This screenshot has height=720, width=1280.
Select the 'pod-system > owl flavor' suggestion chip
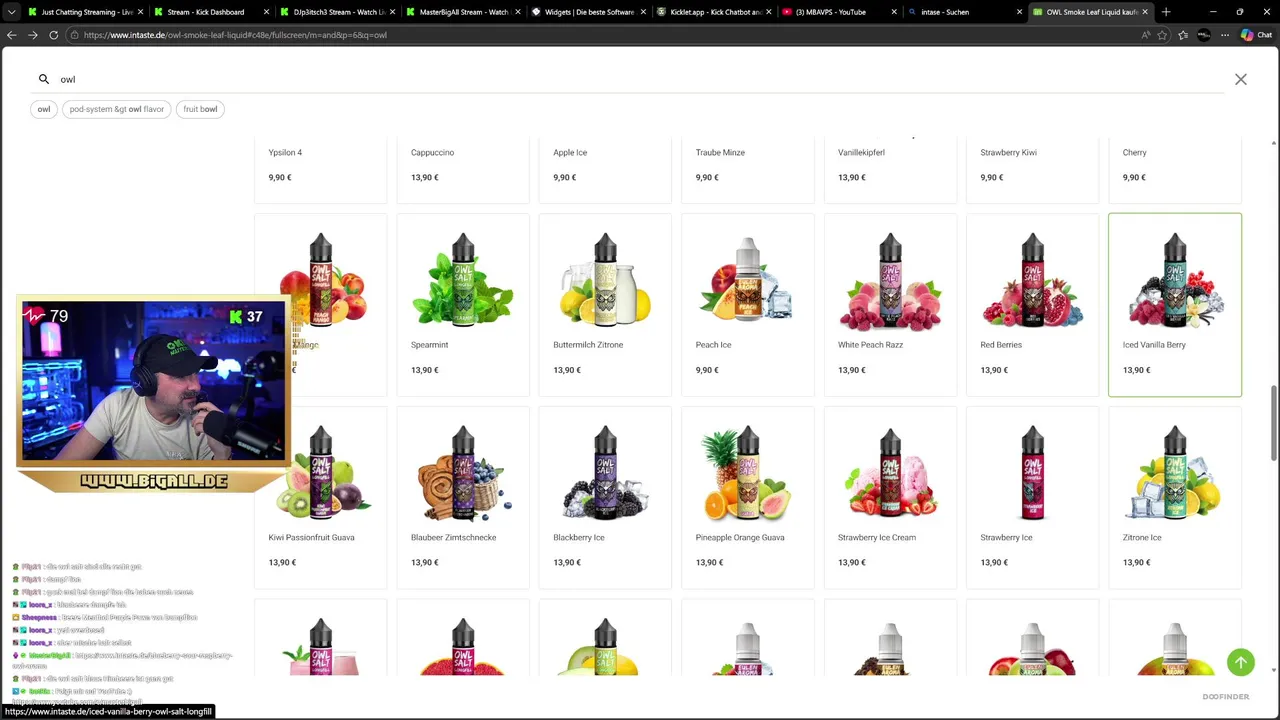click(x=117, y=109)
